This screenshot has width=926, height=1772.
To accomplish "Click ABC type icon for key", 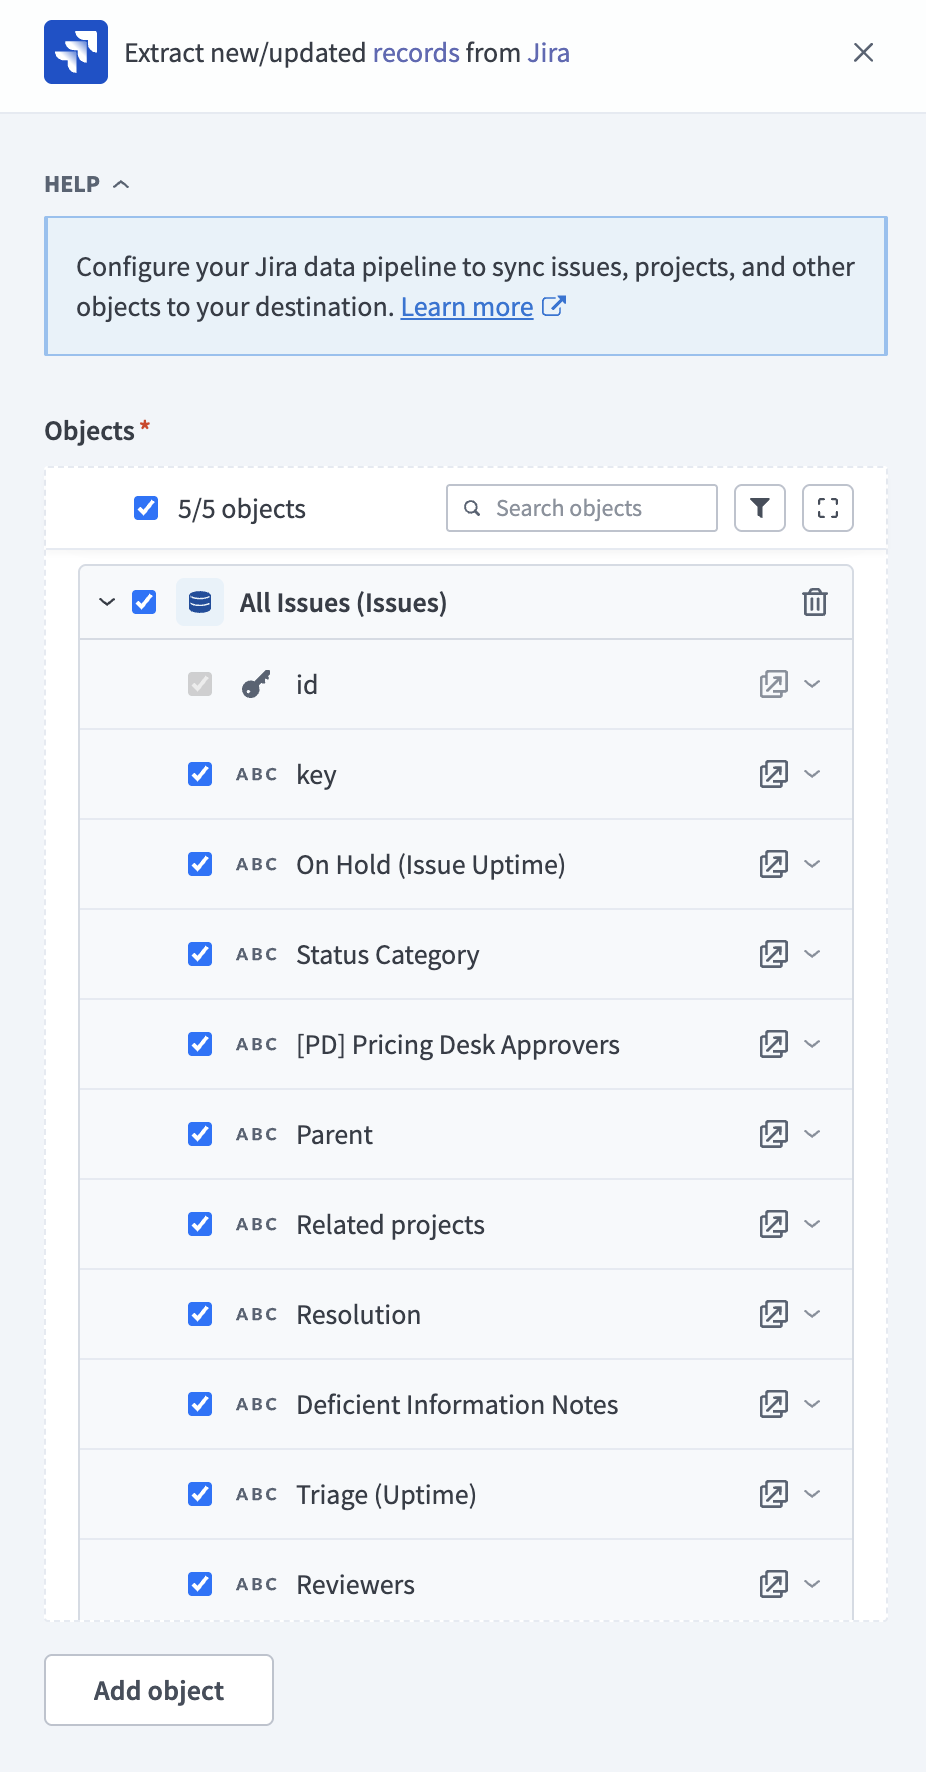I will point(256,774).
